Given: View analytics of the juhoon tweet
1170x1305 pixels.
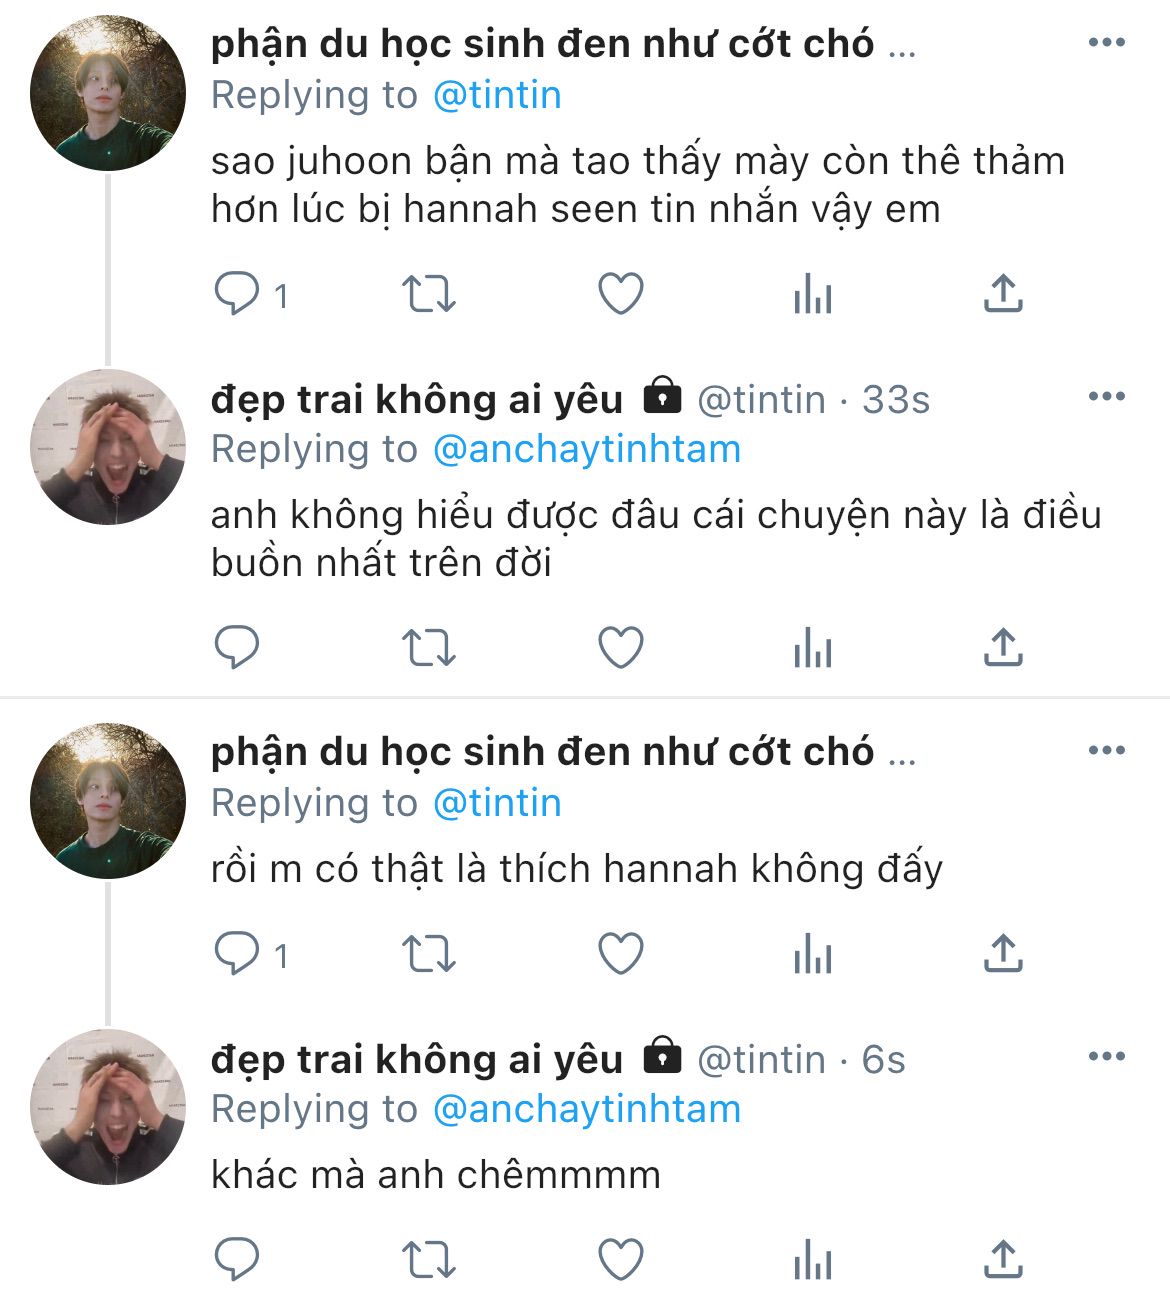Looking at the screenshot, I should click(812, 294).
